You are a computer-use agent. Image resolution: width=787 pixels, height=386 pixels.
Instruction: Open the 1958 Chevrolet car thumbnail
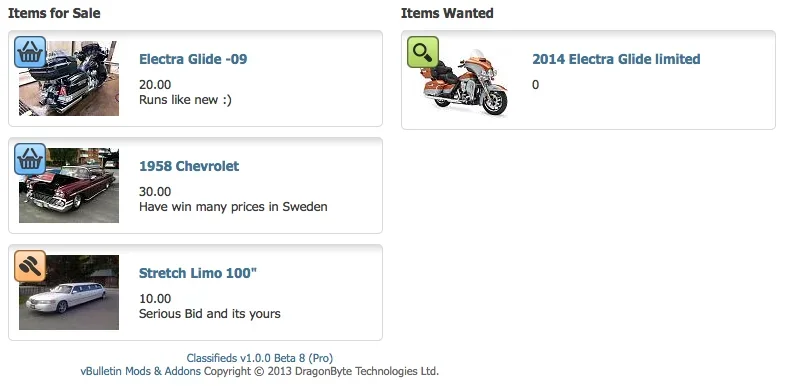69,185
